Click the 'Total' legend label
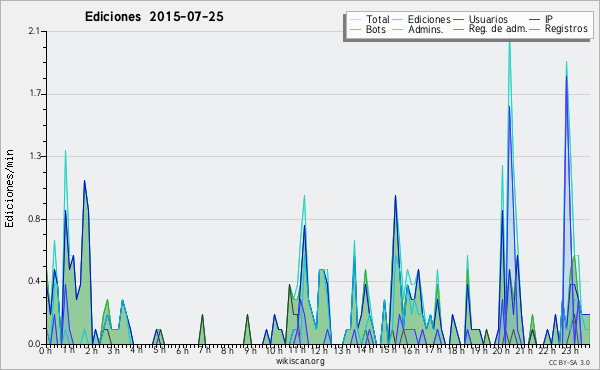600x370 pixels. [x=377, y=19]
